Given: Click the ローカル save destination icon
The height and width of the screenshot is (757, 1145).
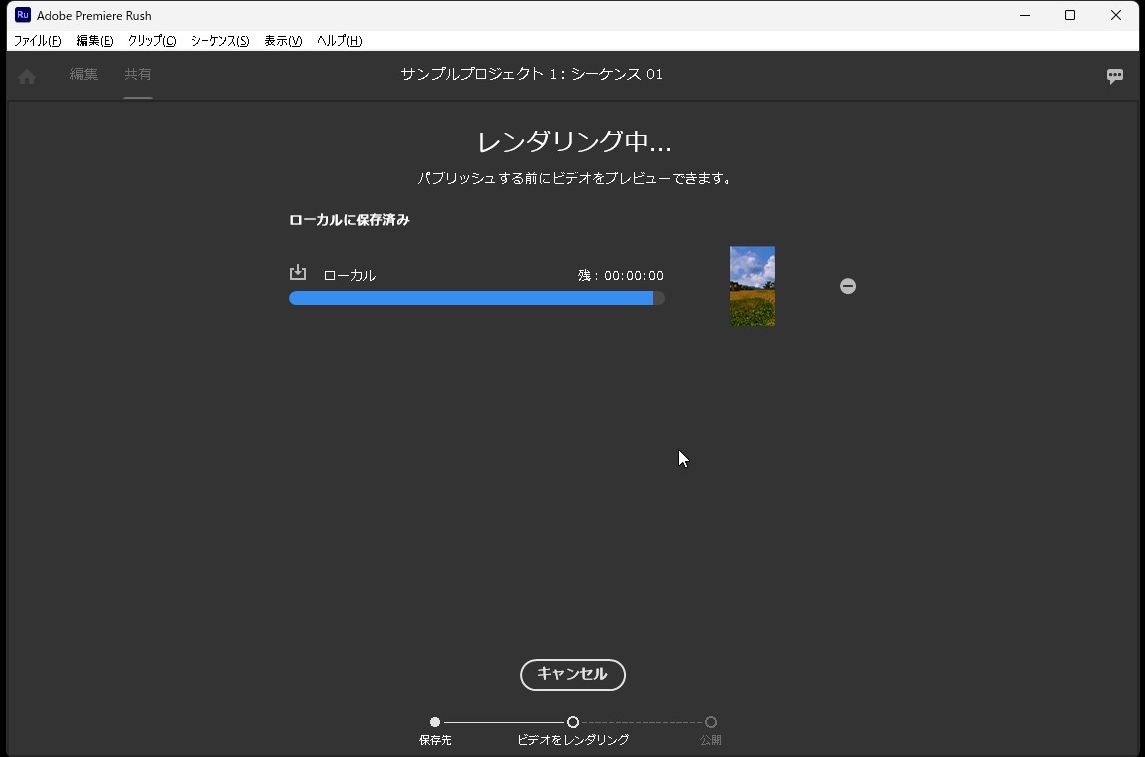Looking at the screenshot, I should [297, 272].
